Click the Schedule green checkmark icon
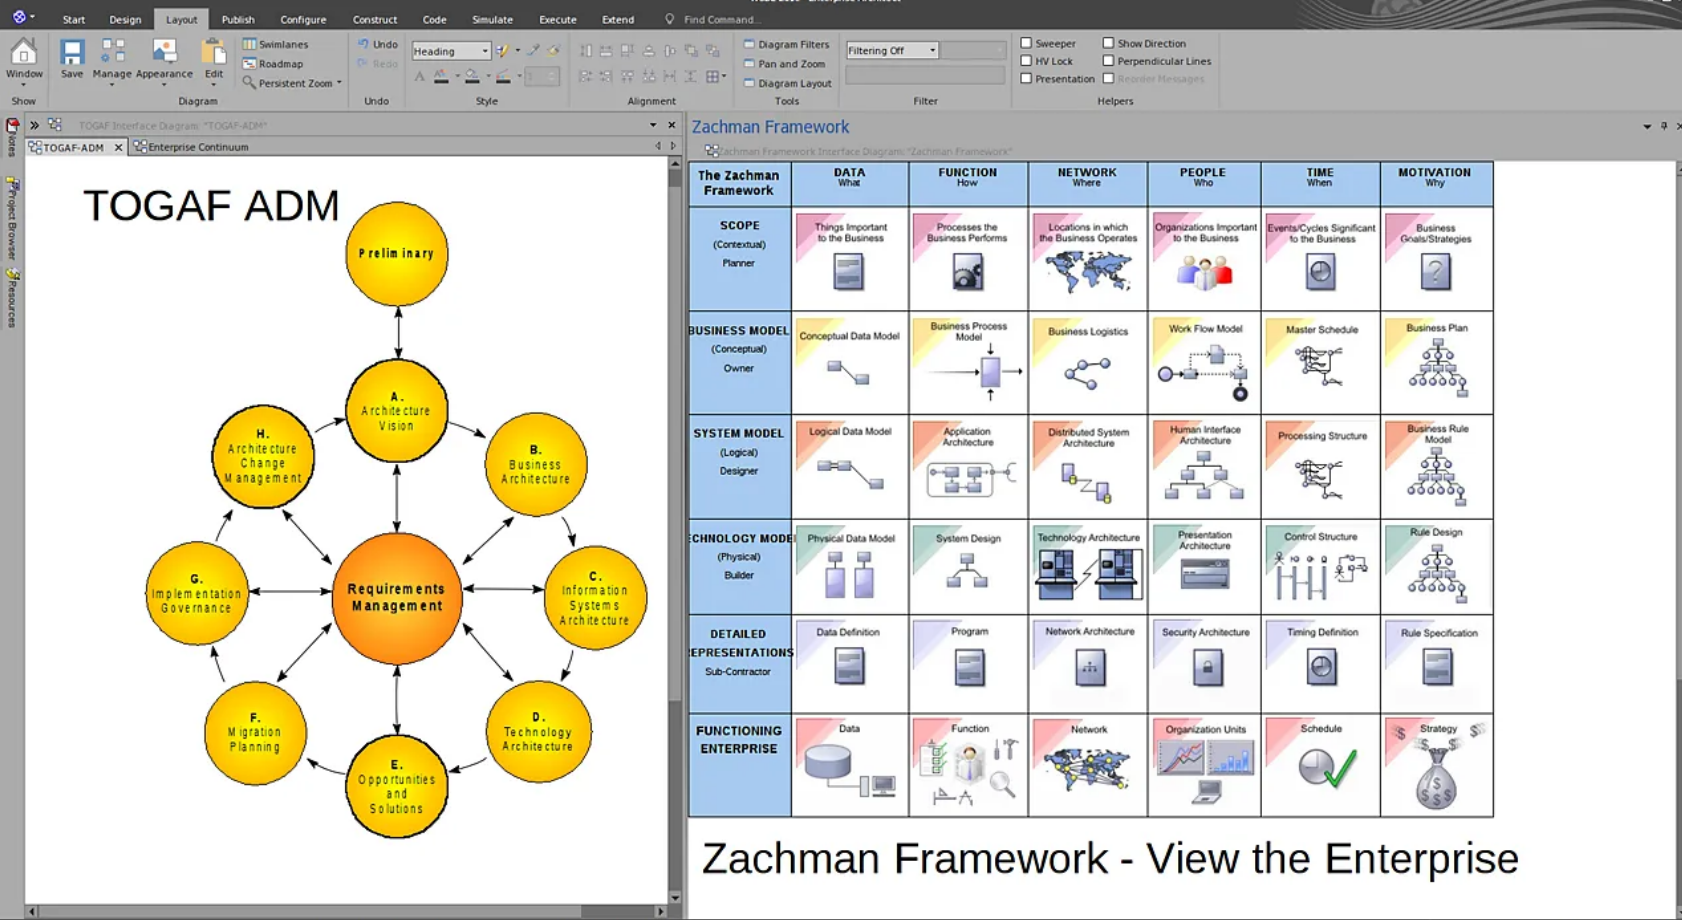The height and width of the screenshot is (920, 1682). tap(1327, 768)
